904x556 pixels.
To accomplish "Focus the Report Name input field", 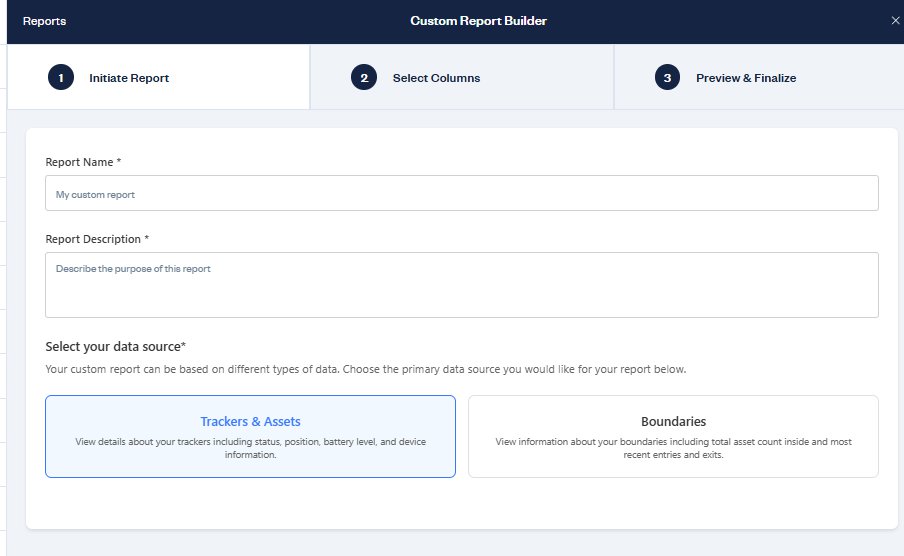I will click(x=461, y=194).
